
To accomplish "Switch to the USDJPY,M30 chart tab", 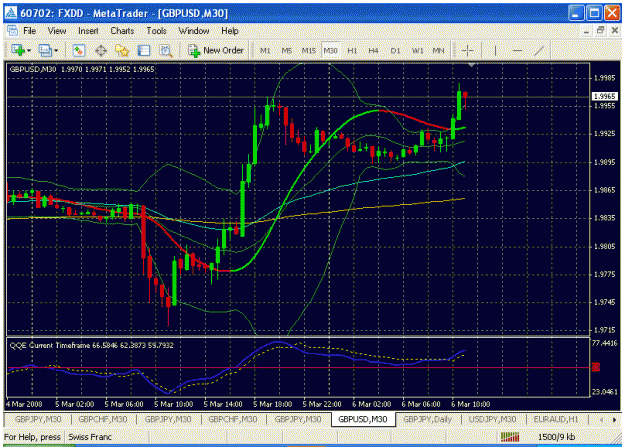I will 492,419.
